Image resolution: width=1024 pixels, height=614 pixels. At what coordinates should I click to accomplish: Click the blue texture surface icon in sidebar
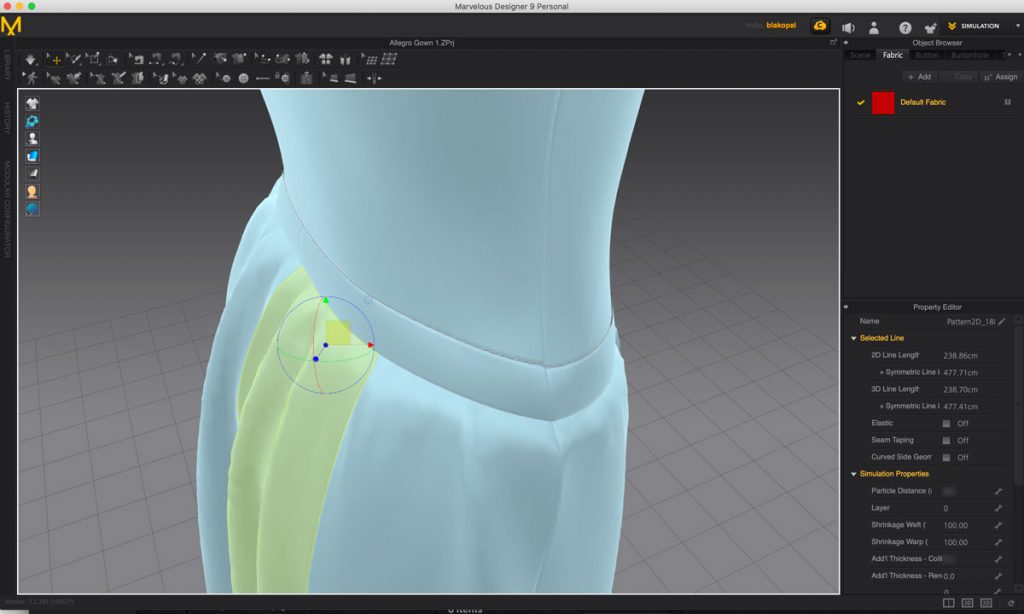coord(32,156)
